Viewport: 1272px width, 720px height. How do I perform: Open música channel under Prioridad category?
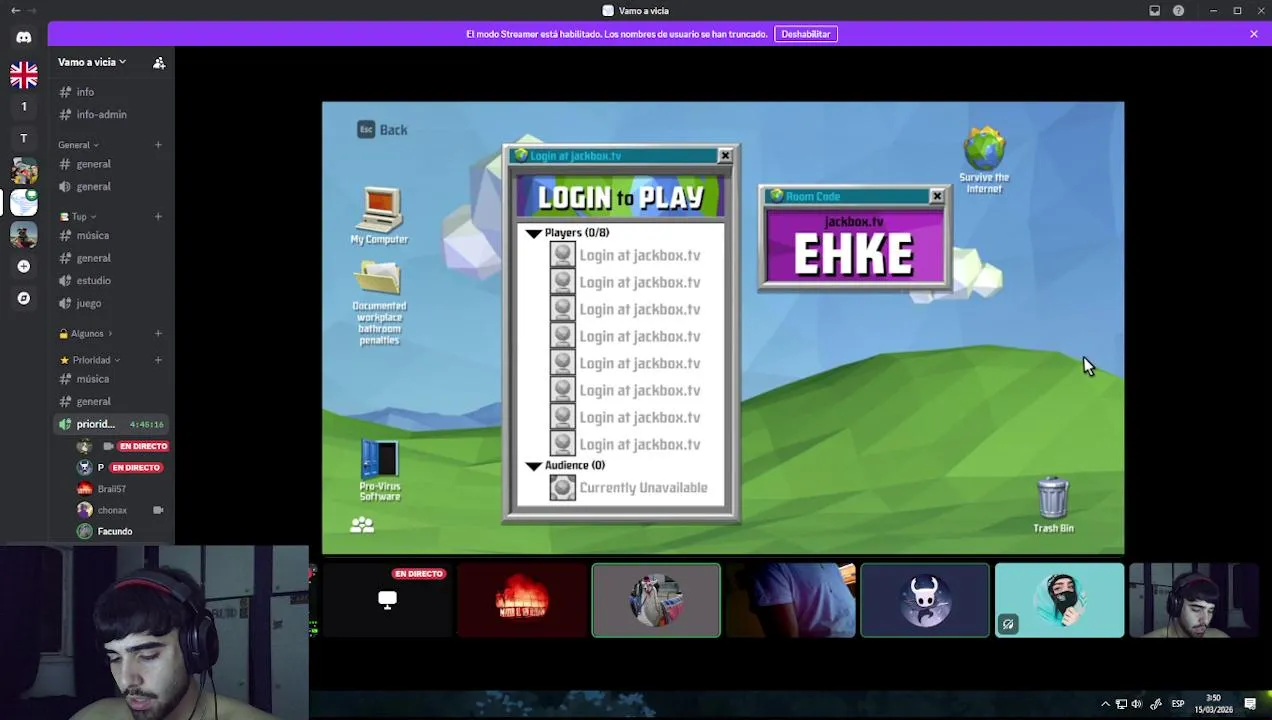[110, 379]
